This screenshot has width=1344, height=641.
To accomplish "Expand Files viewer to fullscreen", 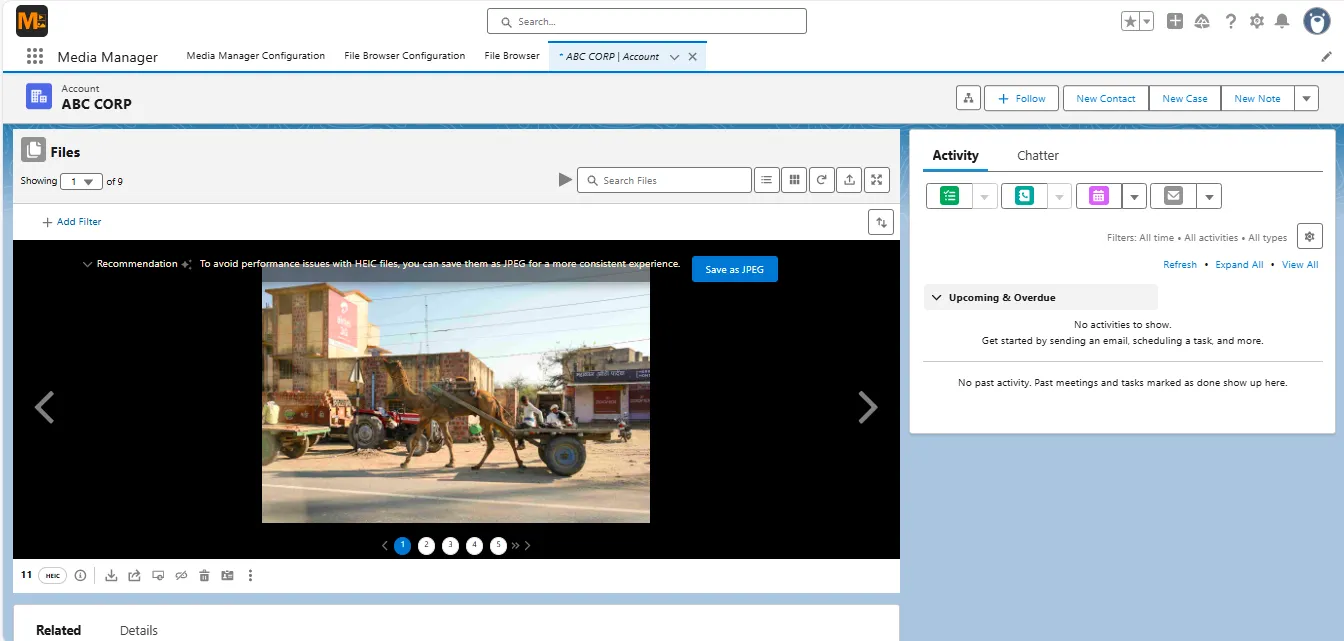I will coord(877,180).
